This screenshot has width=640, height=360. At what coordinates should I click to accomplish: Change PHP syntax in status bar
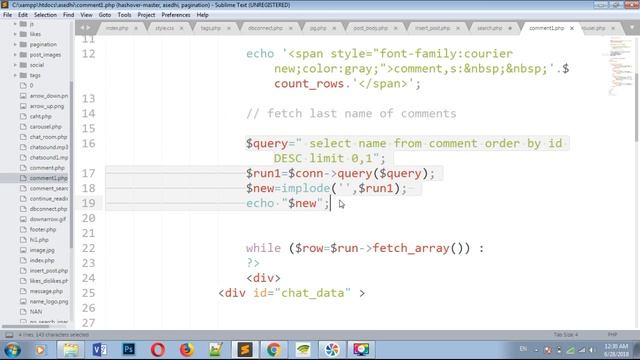point(612,335)
